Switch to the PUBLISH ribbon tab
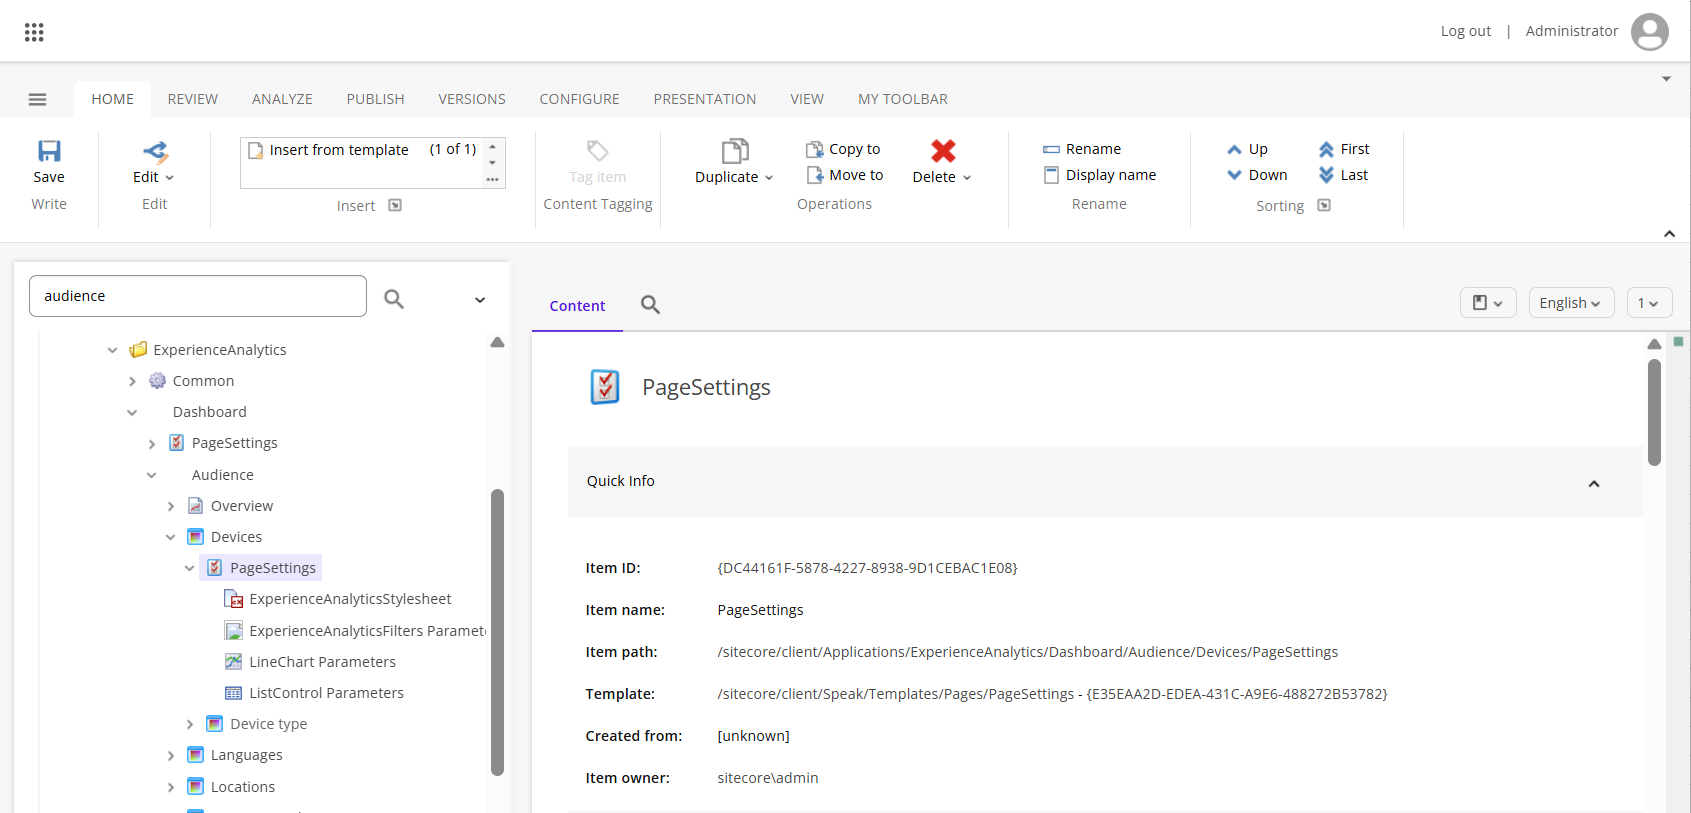Viewport: 1691px width, 813px height. [376, 99]
